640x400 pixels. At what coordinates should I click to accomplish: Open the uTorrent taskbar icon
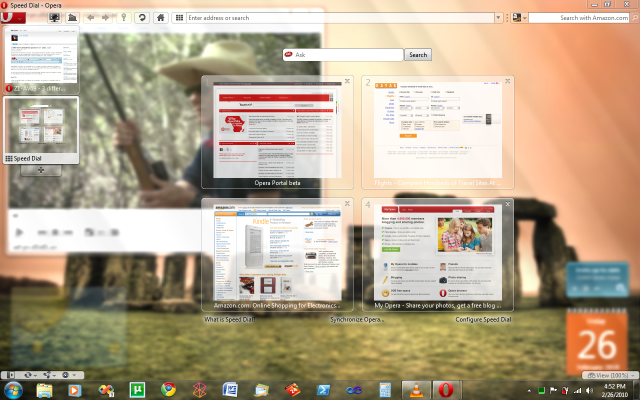tap(137, 390)
